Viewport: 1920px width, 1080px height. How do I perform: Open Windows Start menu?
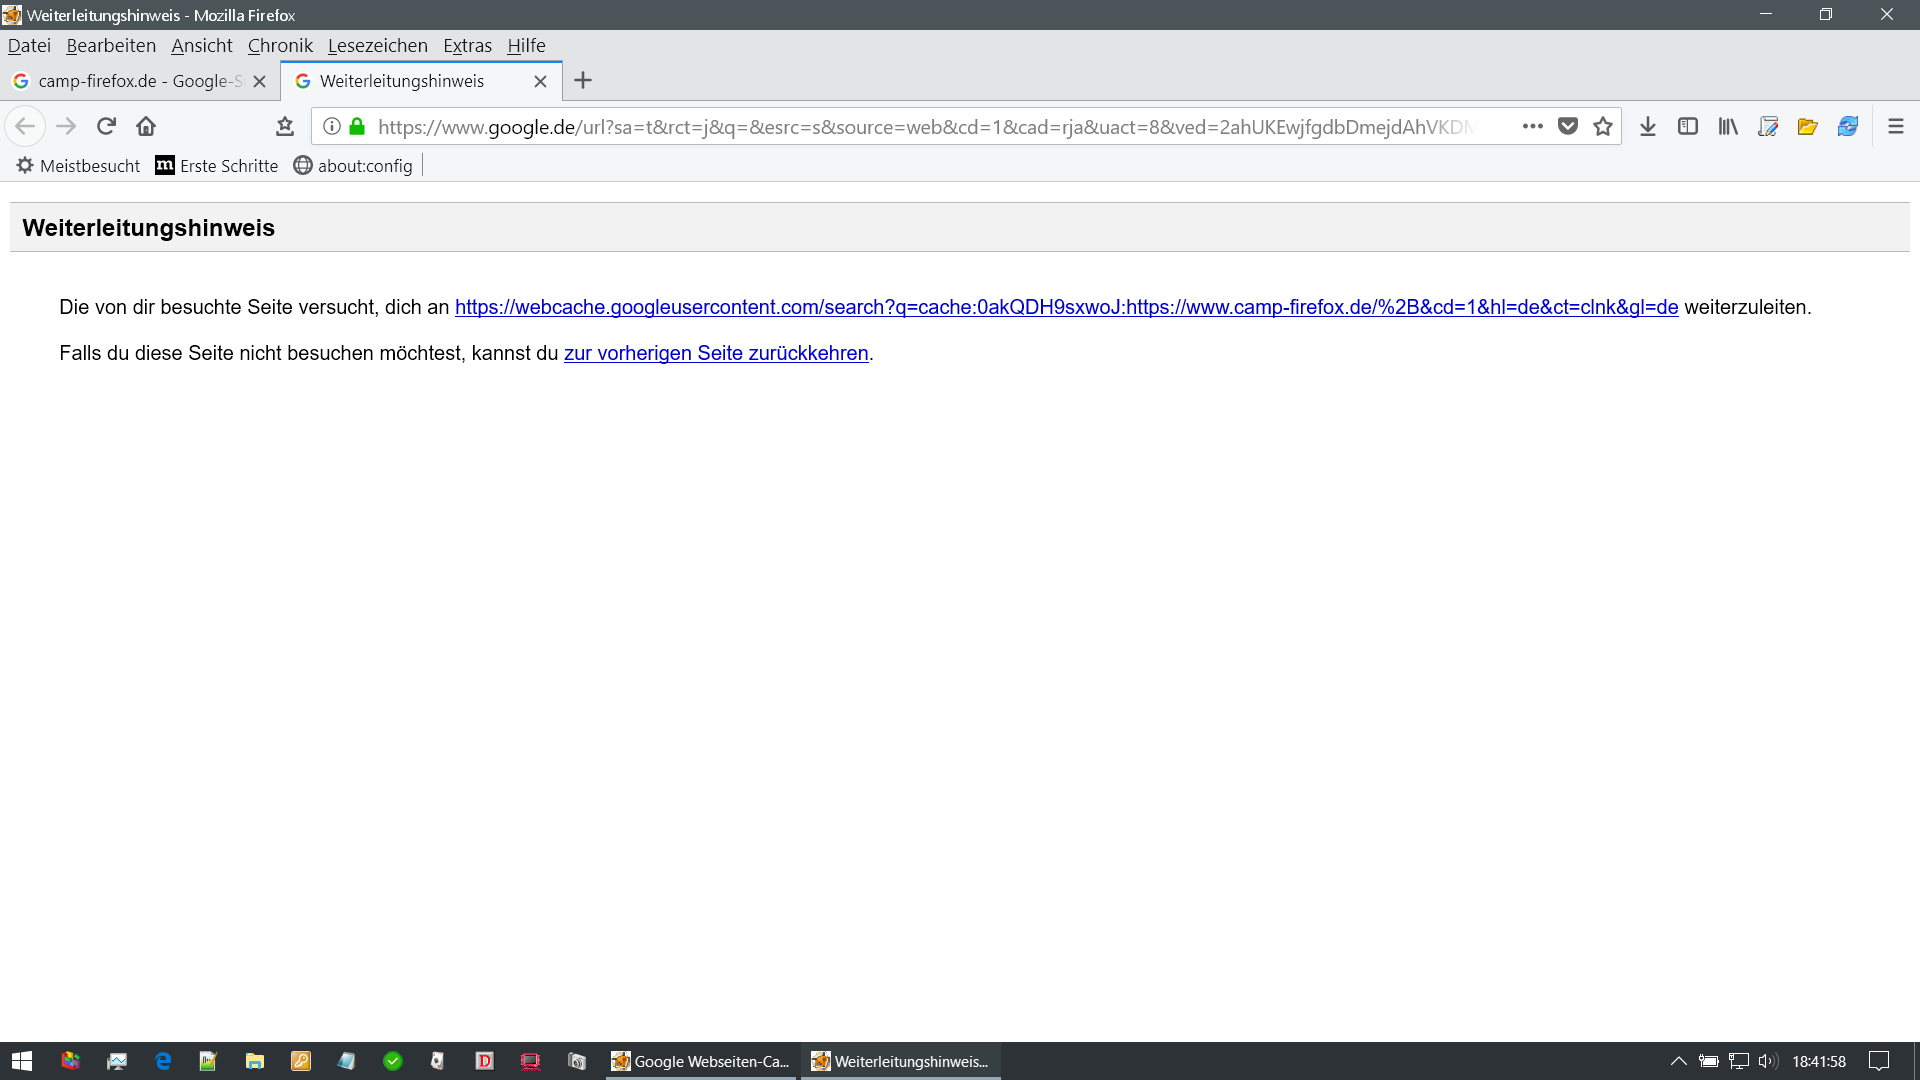[22, 1061]
